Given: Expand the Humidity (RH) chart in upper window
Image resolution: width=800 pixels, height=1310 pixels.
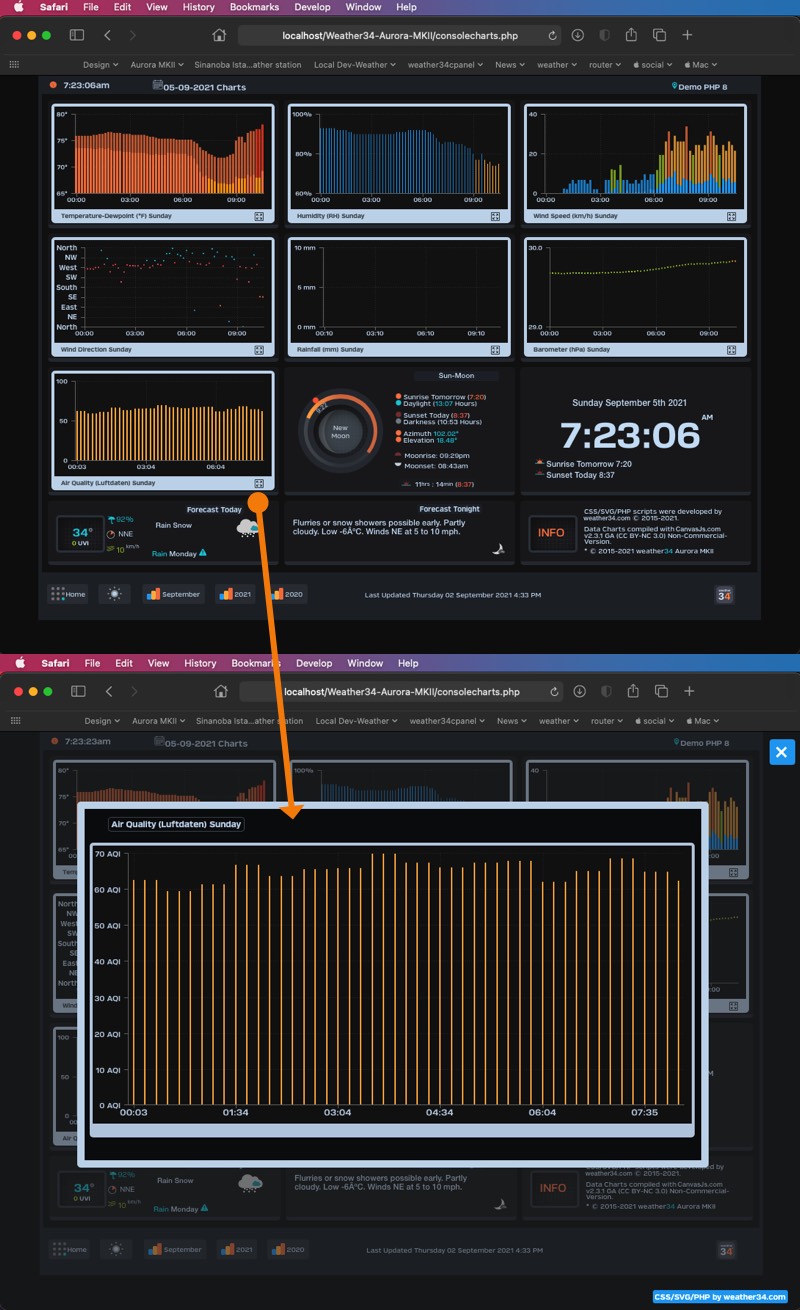Looking at the screenshot, I should tap(495, 216).
